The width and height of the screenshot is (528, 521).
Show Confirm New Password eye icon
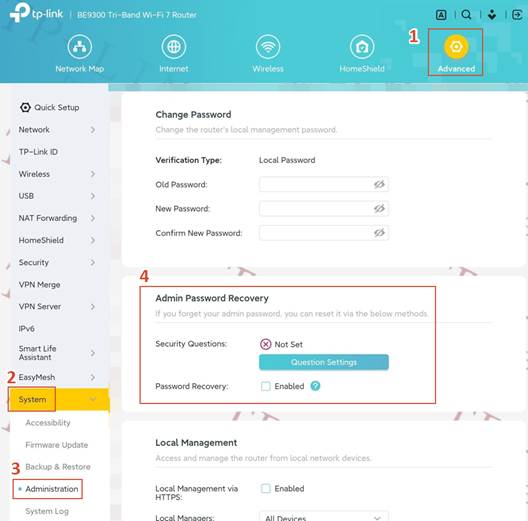click(379, 233)
